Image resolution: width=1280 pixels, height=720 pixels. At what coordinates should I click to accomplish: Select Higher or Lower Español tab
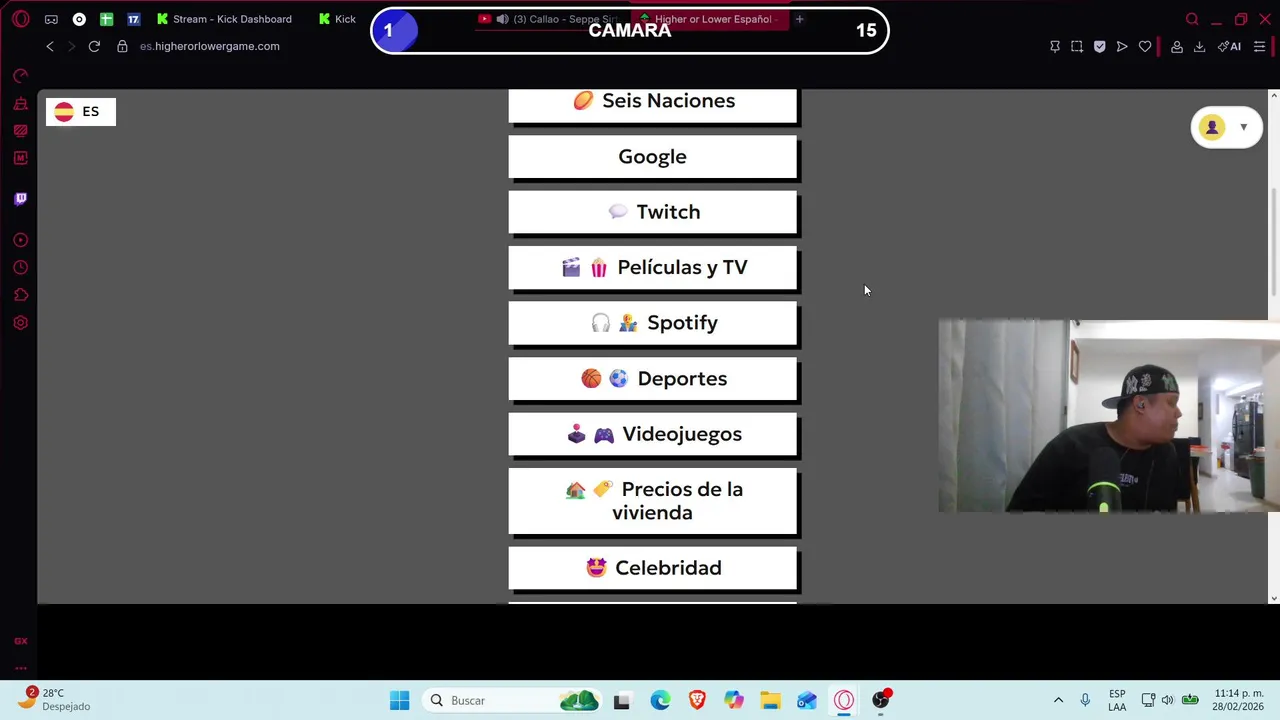tap(710, 19)
